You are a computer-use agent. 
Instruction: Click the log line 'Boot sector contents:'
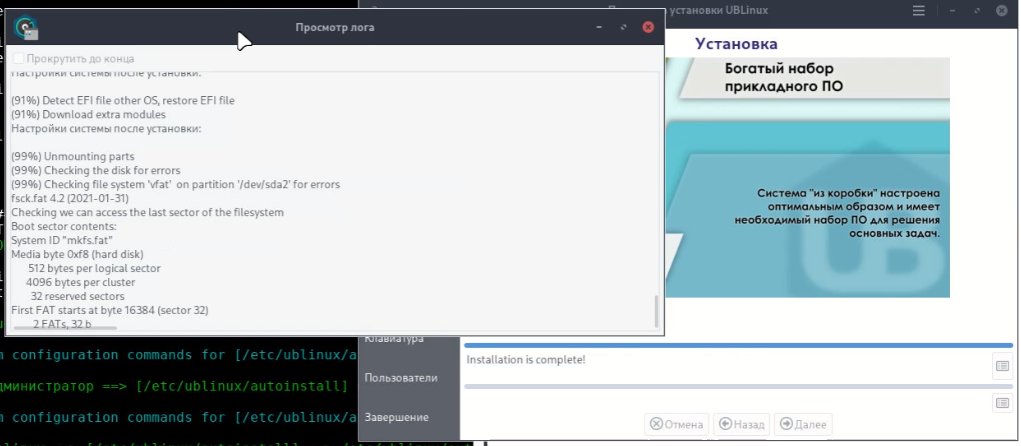pos(64,227)
